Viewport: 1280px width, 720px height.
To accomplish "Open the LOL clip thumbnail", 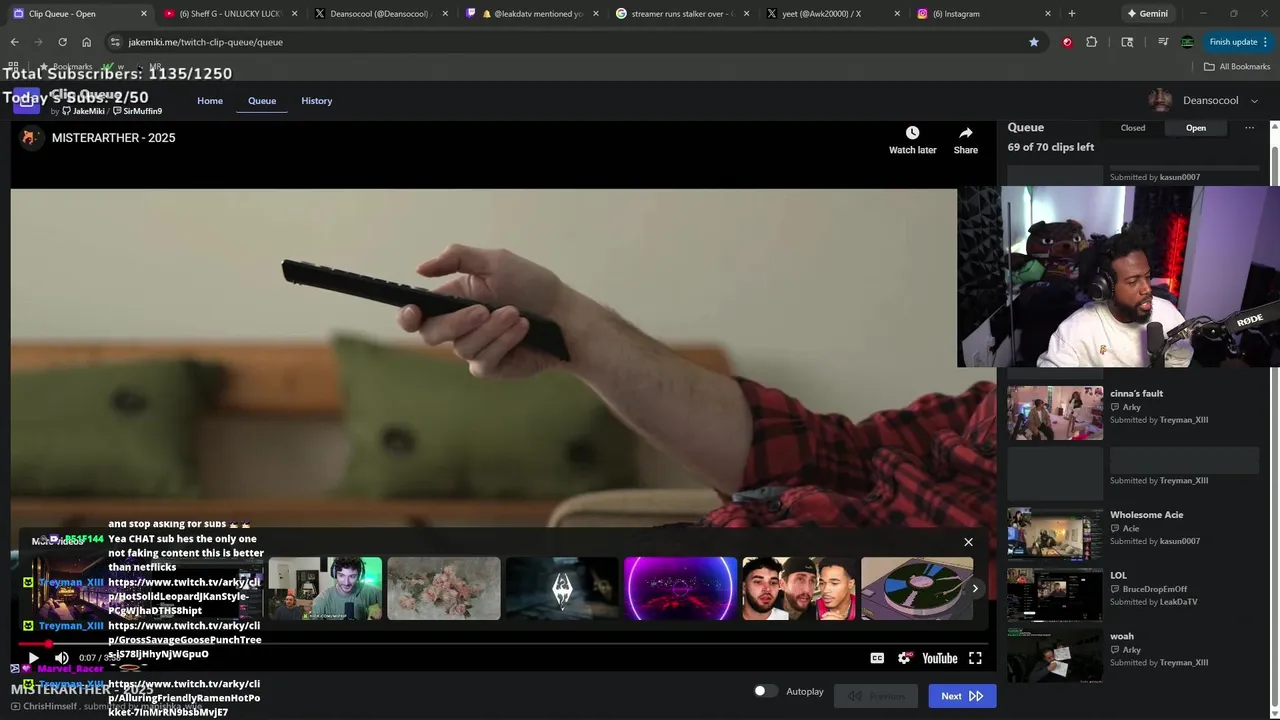I will pyautogui.click(x=1055, y=595).
